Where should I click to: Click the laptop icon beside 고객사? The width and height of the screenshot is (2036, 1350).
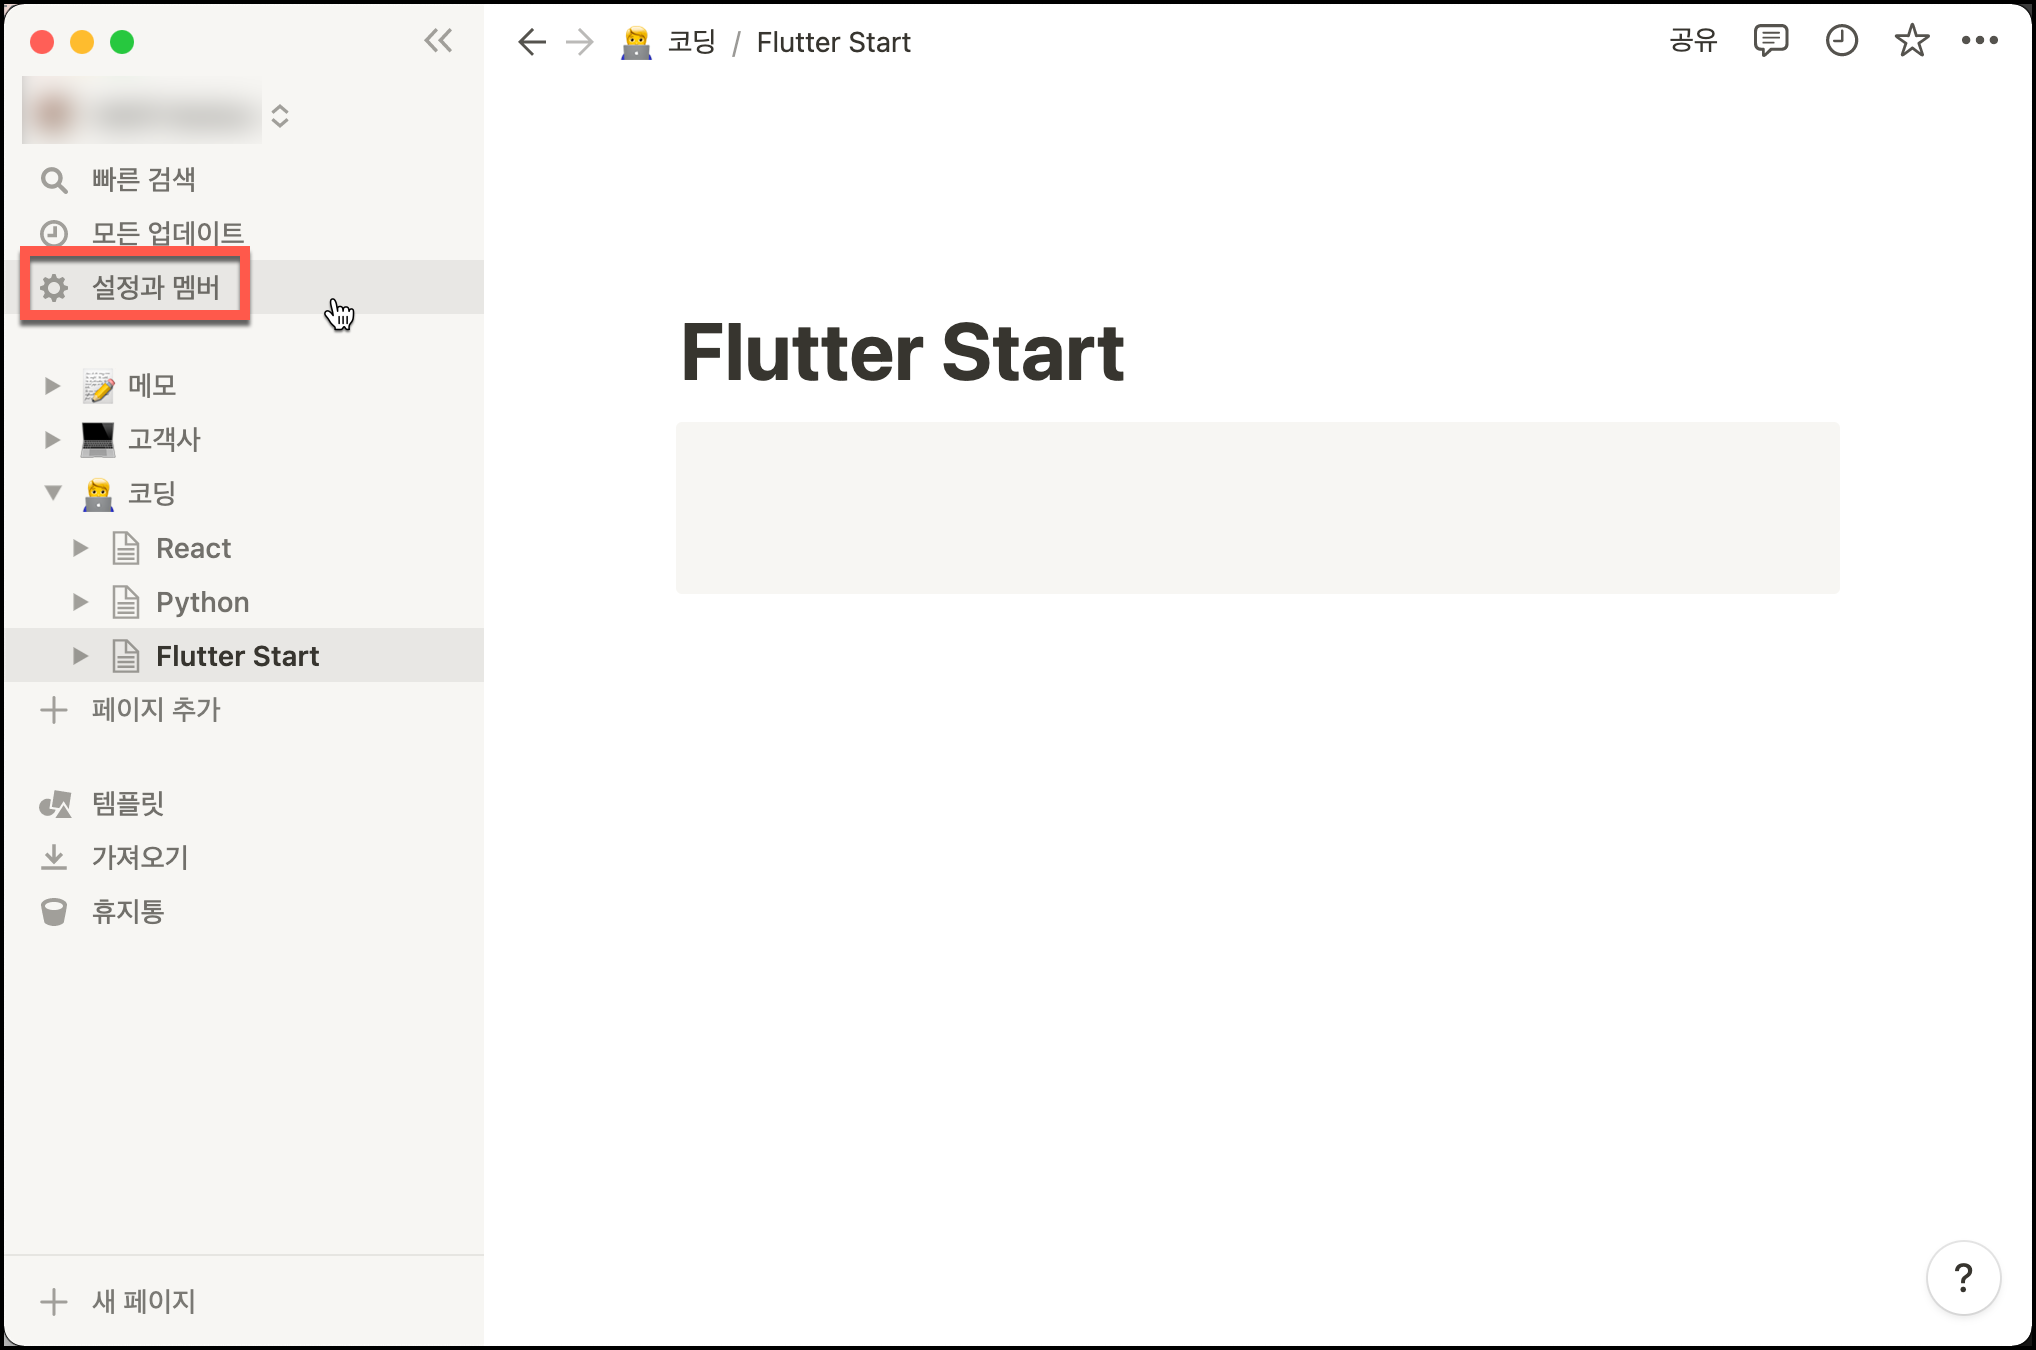[x=98, y=440]
